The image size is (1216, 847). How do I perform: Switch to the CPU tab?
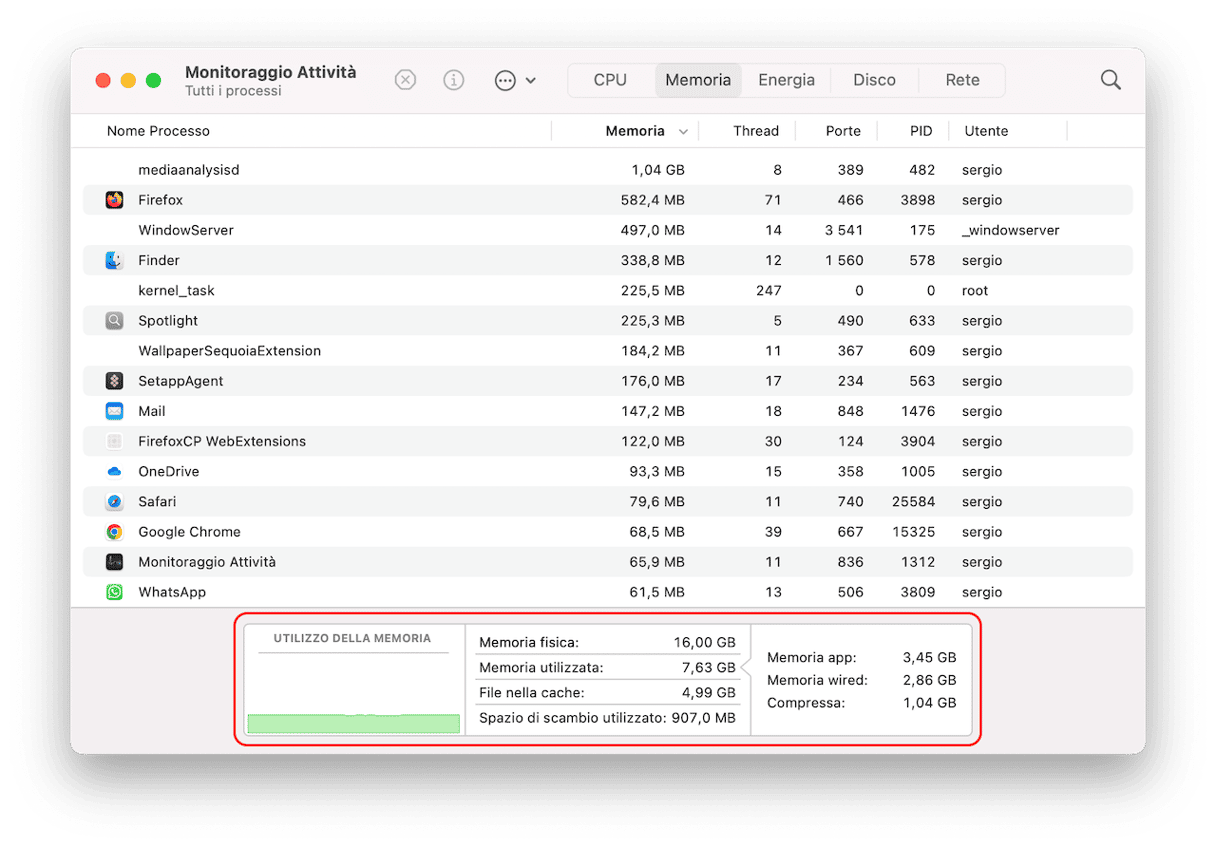pos(610,80)
